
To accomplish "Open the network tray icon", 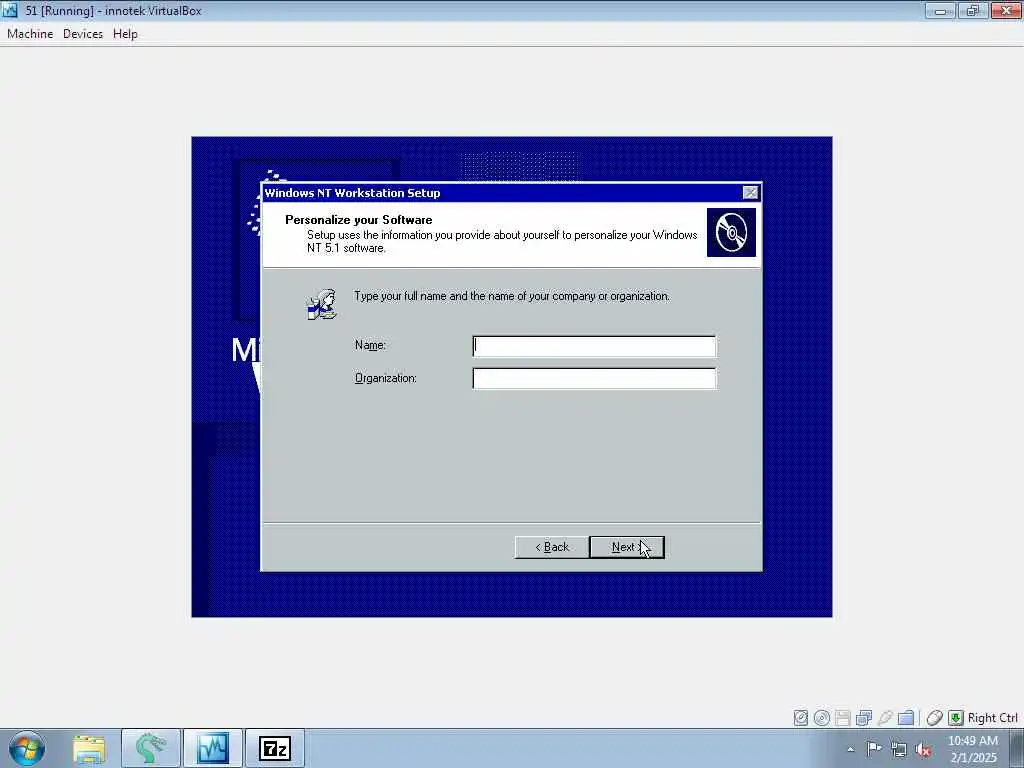I will pyautogui.click(x=899, y=749).
